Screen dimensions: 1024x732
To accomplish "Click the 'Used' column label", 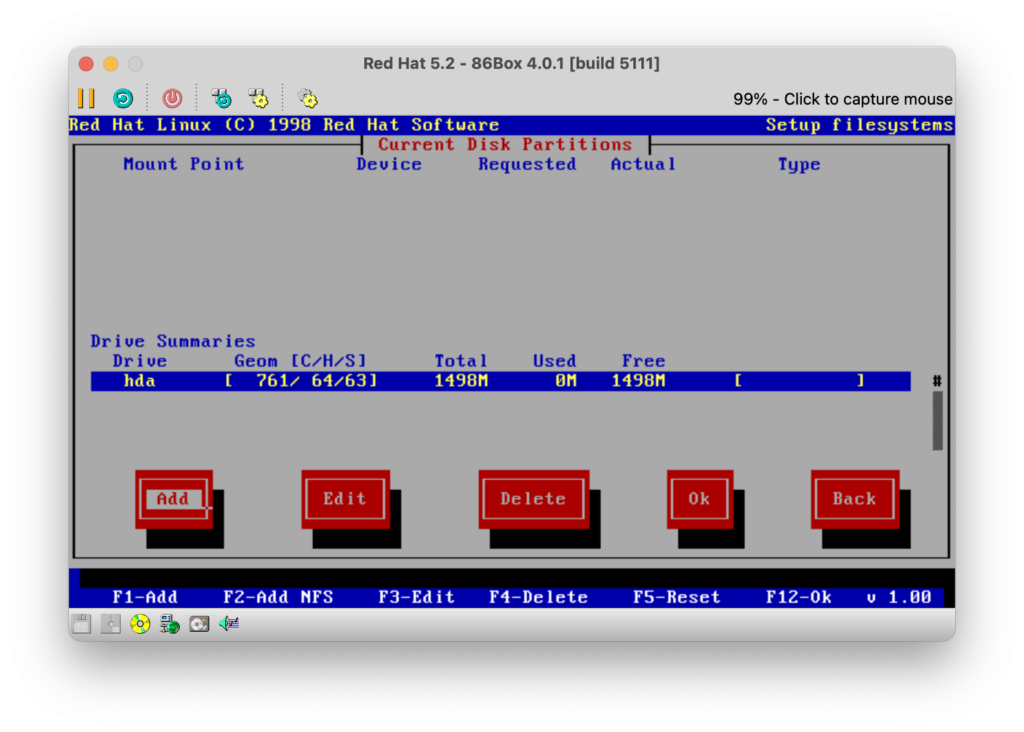I will pos(554,361).
